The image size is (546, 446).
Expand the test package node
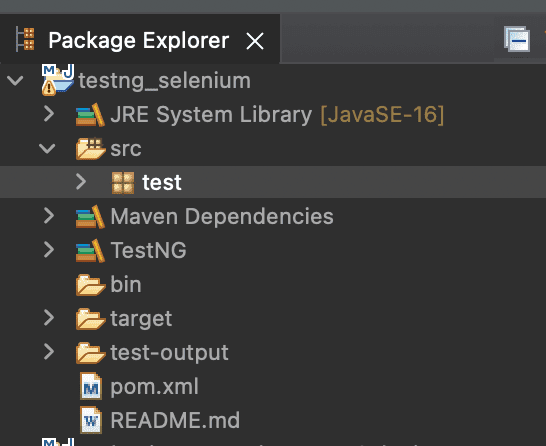tap(81, 182)
